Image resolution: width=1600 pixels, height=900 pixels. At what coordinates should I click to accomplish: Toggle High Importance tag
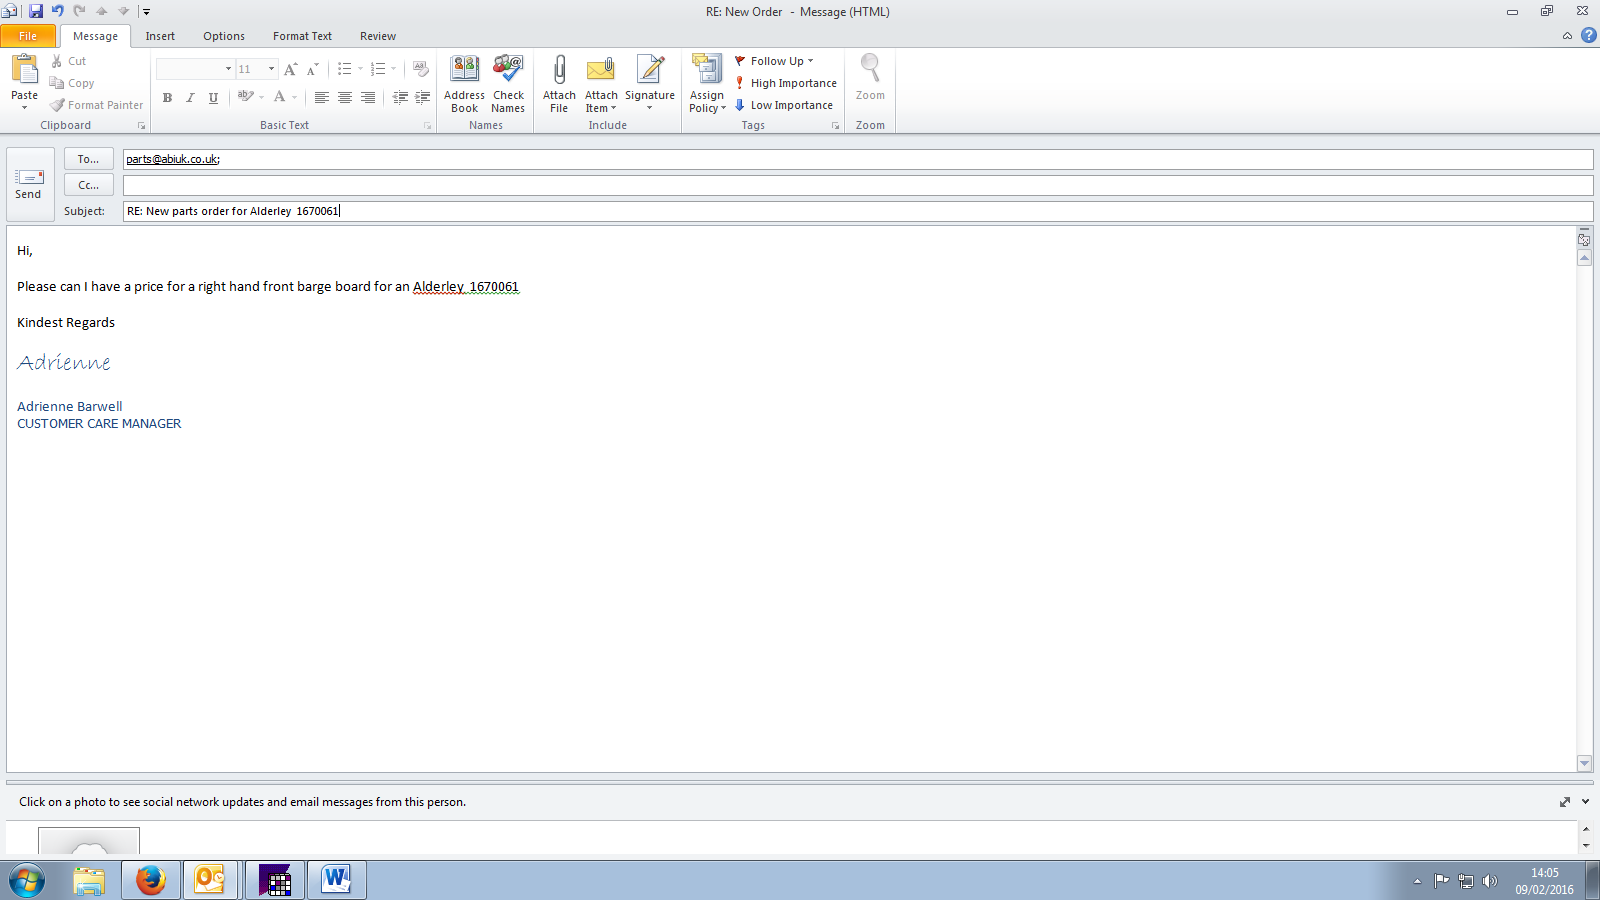(x=786, y=83)
